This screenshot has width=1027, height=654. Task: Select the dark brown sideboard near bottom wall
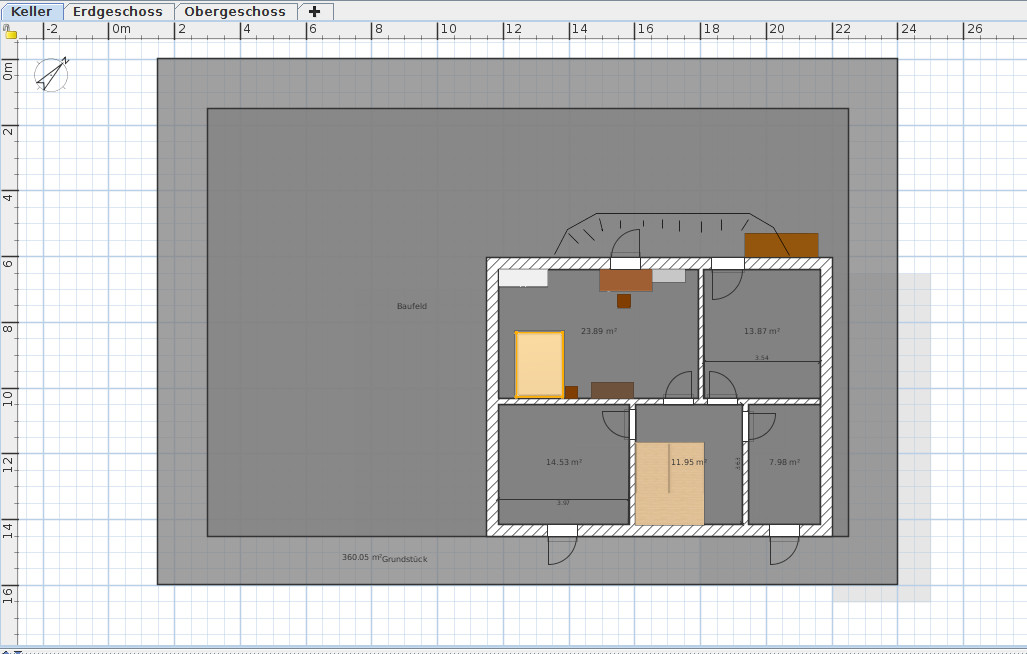611,390
